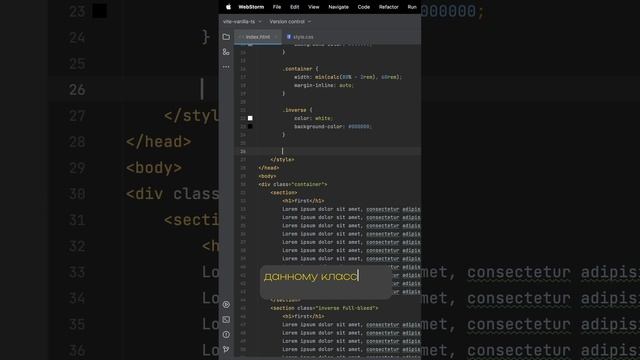The height and width of the screenshot is (360, 640).
Task: Open the Git tool window icon
Action: [226, 349]
